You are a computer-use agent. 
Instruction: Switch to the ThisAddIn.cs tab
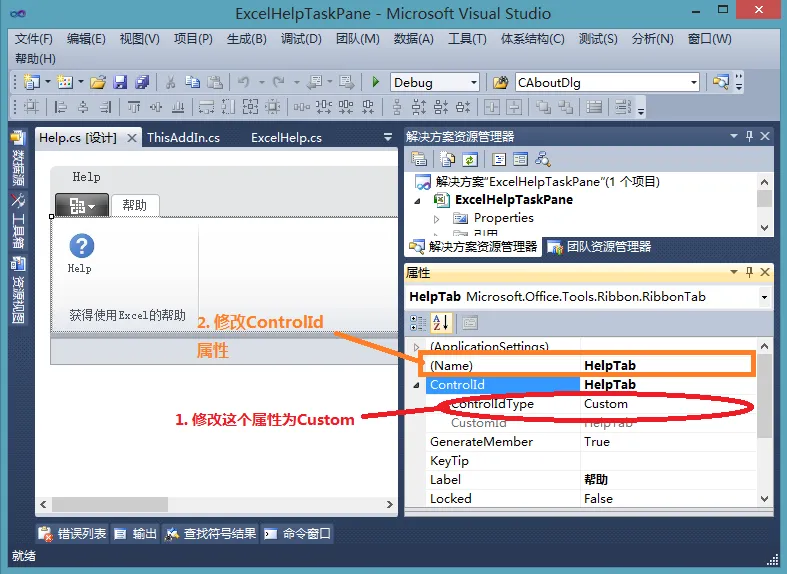[183, 137]
